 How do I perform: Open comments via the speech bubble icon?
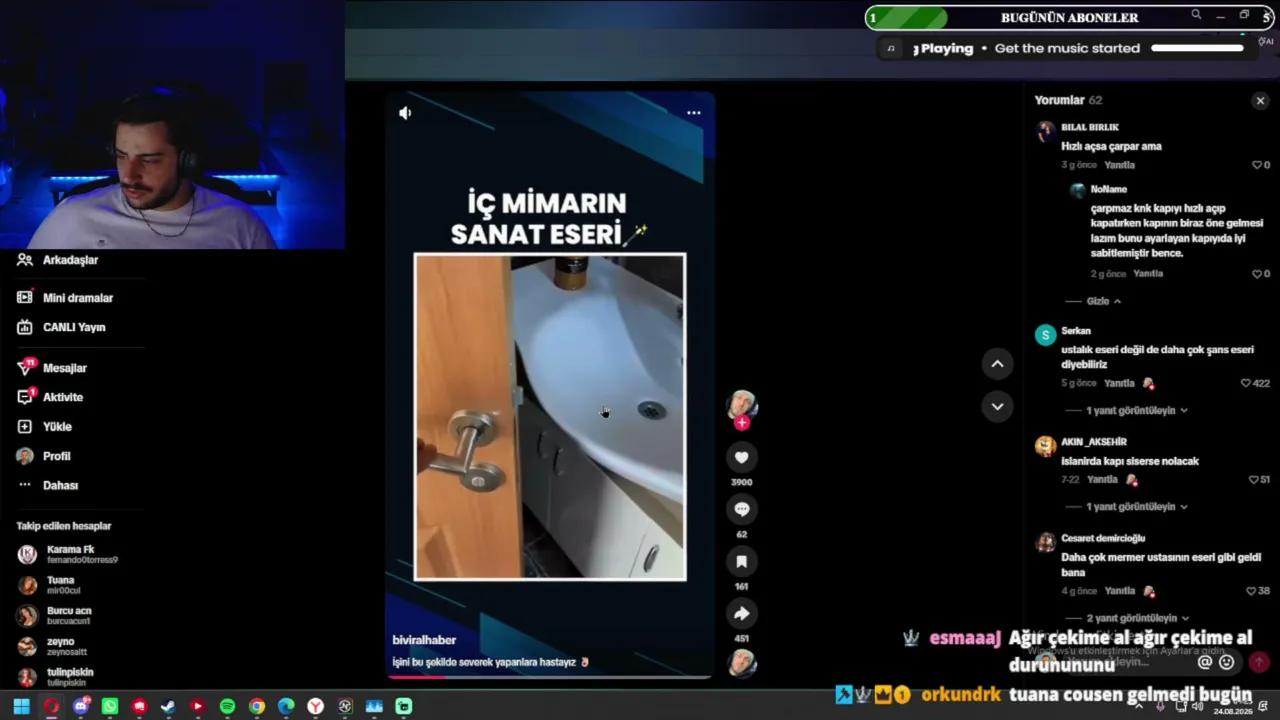pos(741,509)
